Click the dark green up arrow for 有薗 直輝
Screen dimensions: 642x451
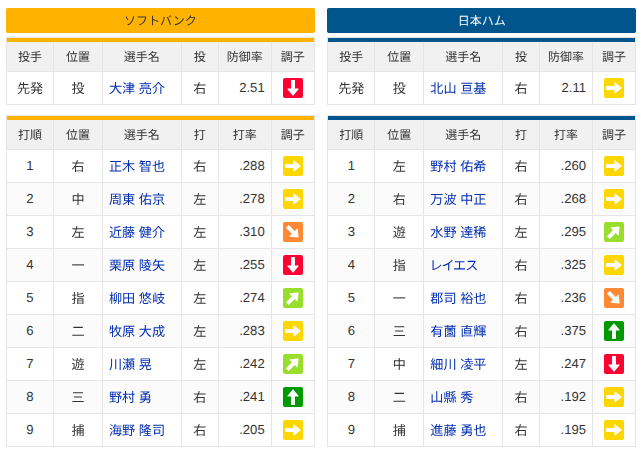tap(614, 331)
